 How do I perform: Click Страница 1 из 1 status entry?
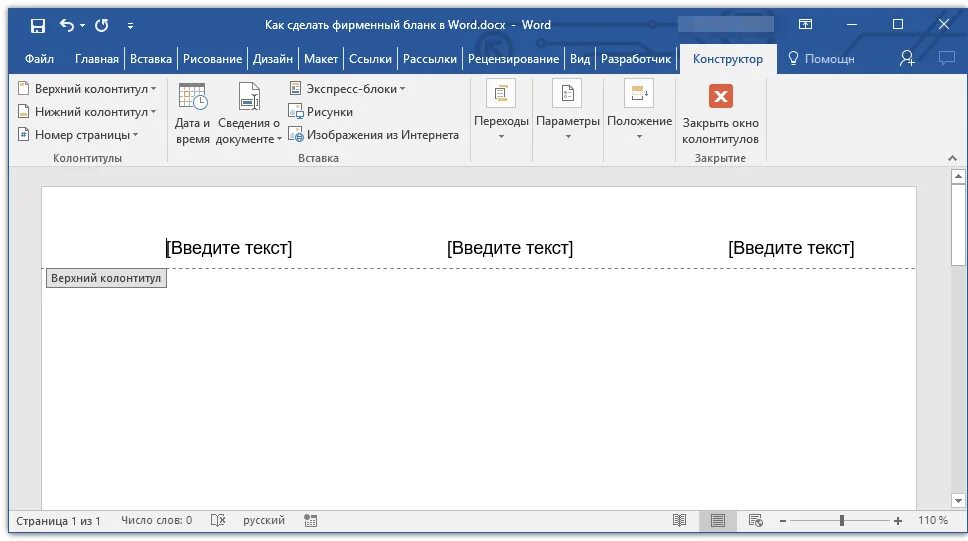(58, 521)
